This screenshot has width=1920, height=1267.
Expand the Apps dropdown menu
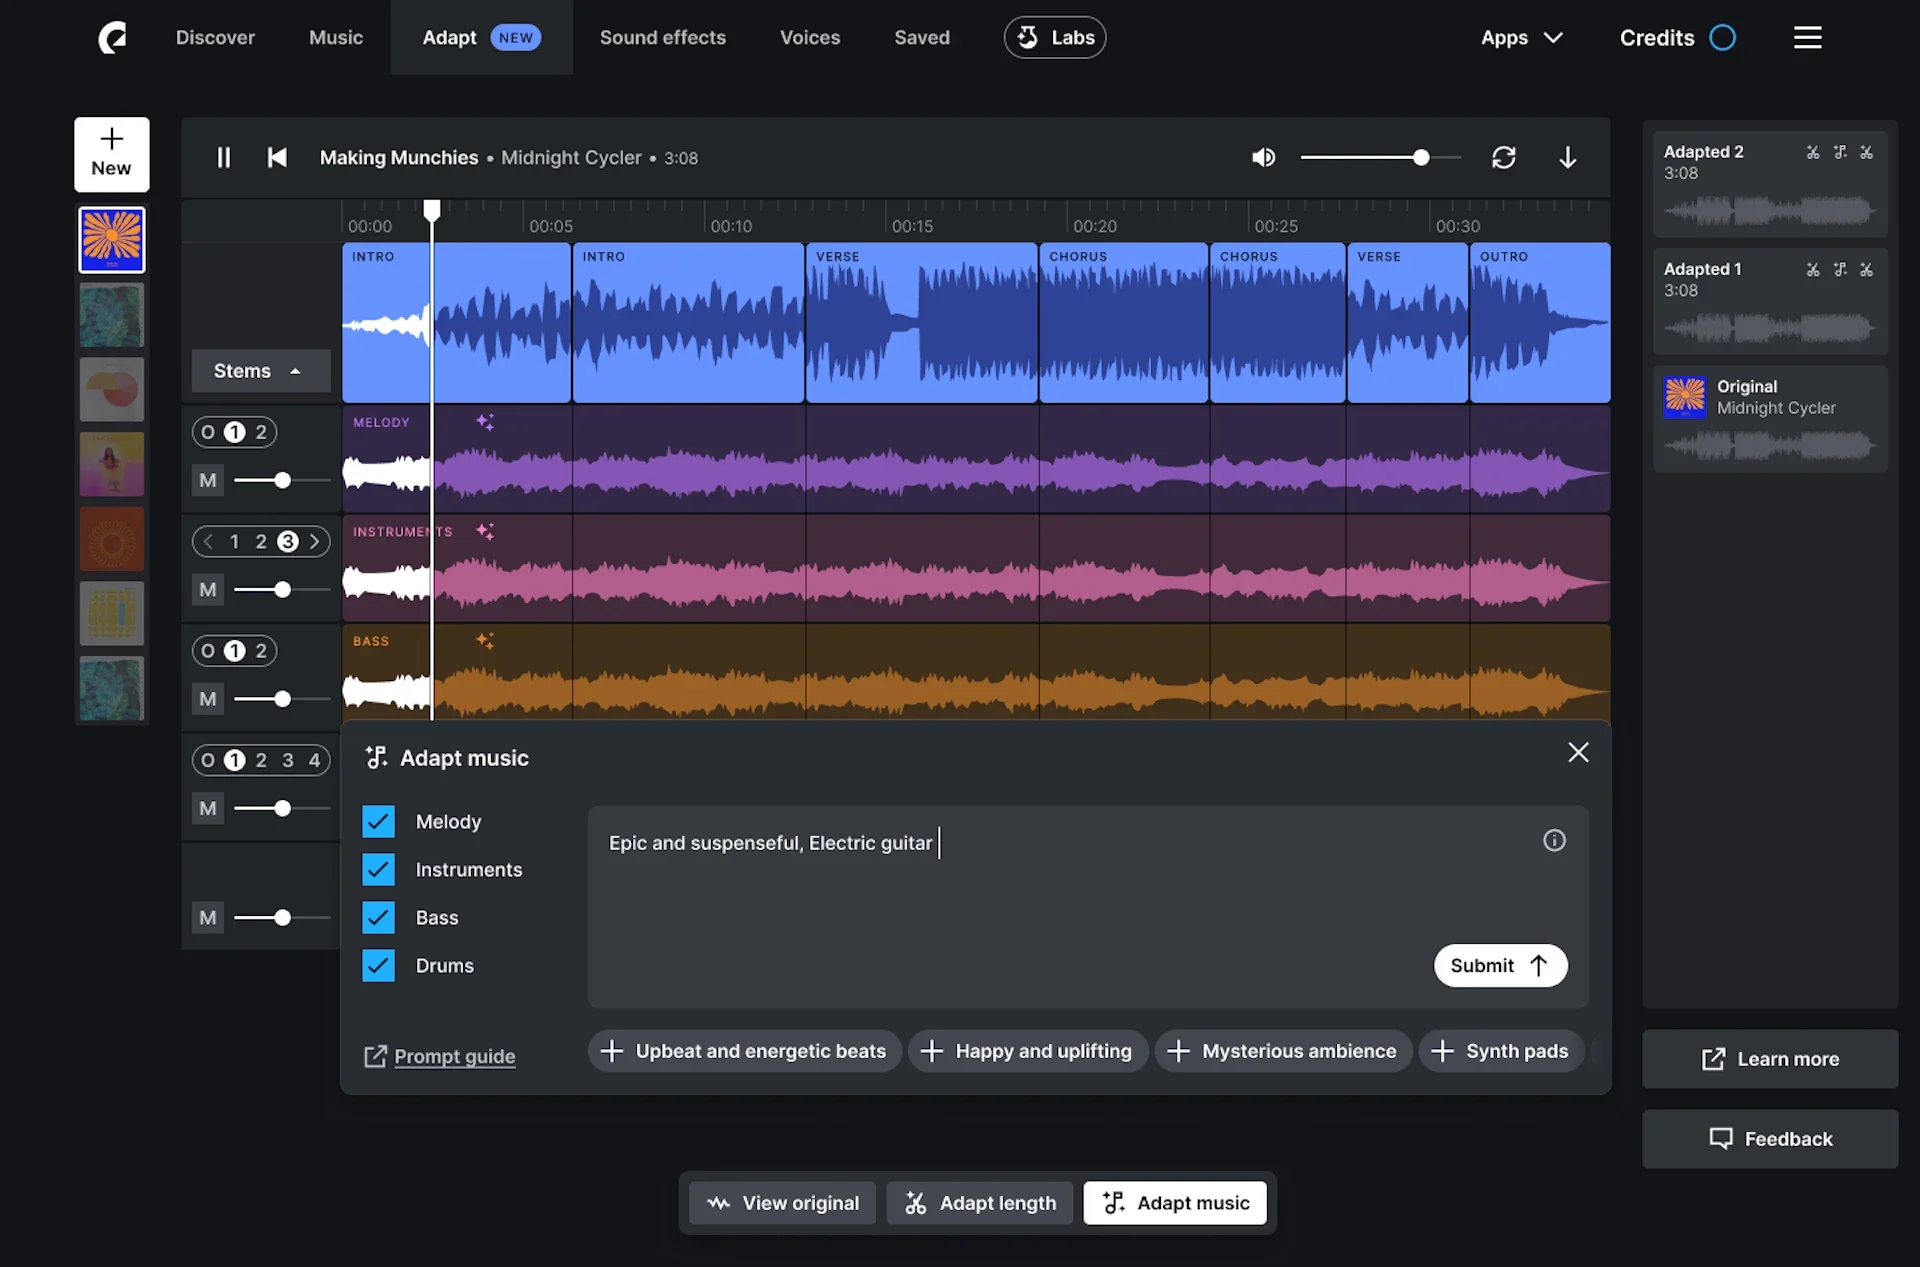(1521, 38)
